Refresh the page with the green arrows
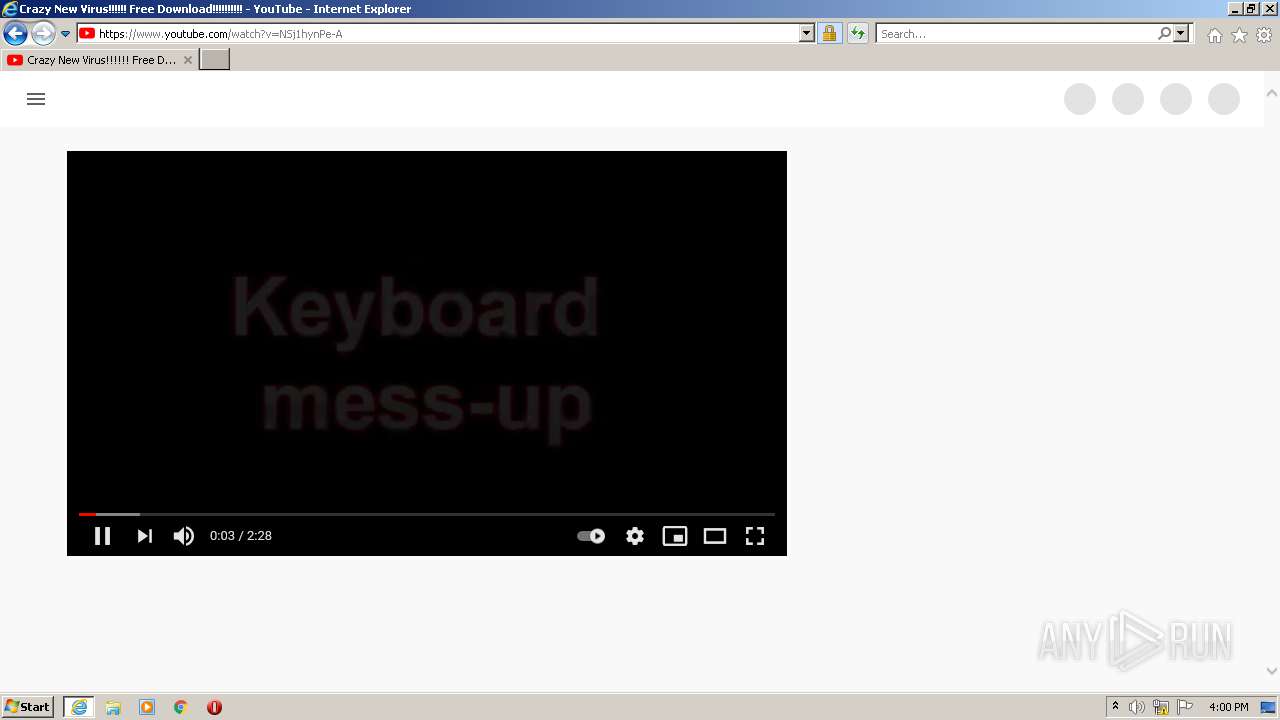The height and width of the screenshot is (720, 1280). pos(858,34)
